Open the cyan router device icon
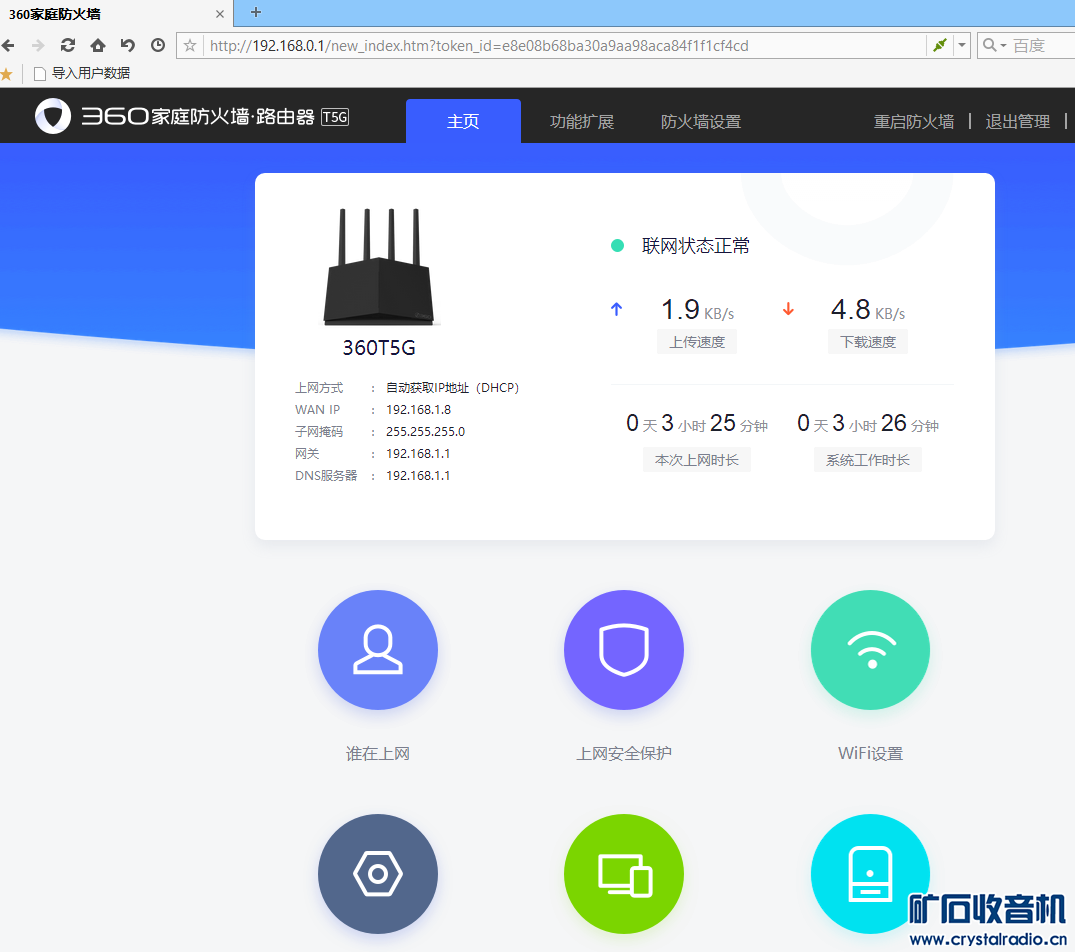This screenshot has height=952, width=1075. [871, 874]
